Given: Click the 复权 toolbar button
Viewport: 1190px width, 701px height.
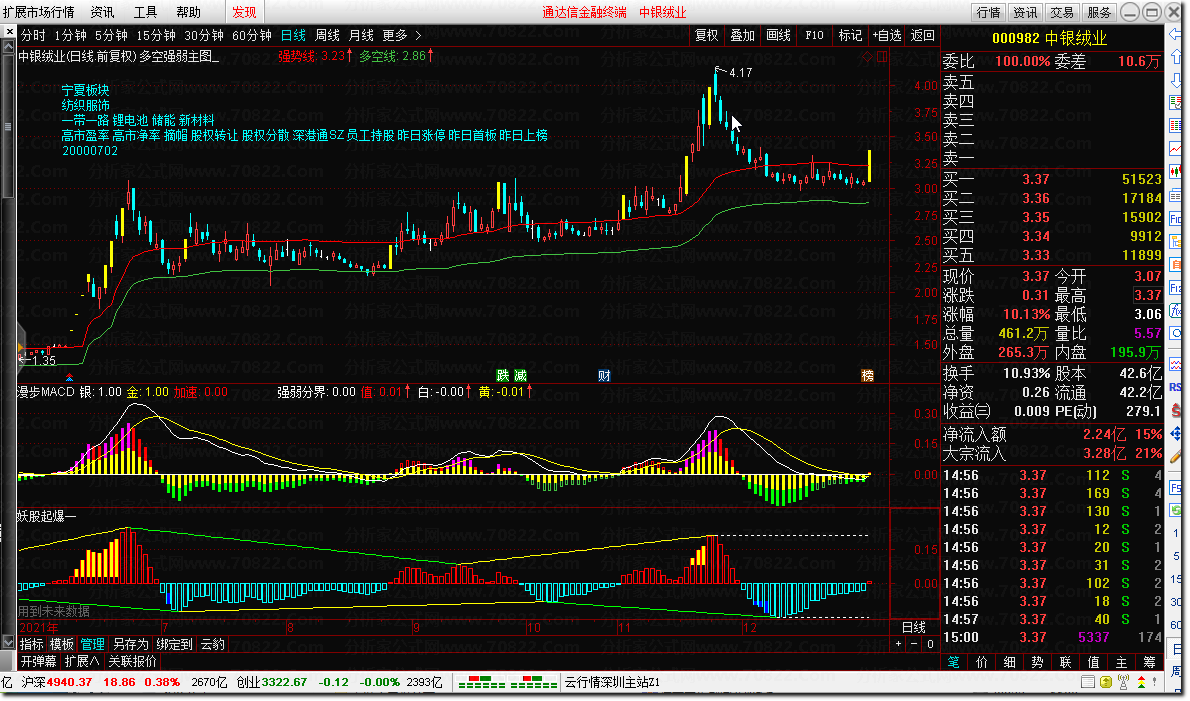Looking at the screenshot, I should [707, 36].
